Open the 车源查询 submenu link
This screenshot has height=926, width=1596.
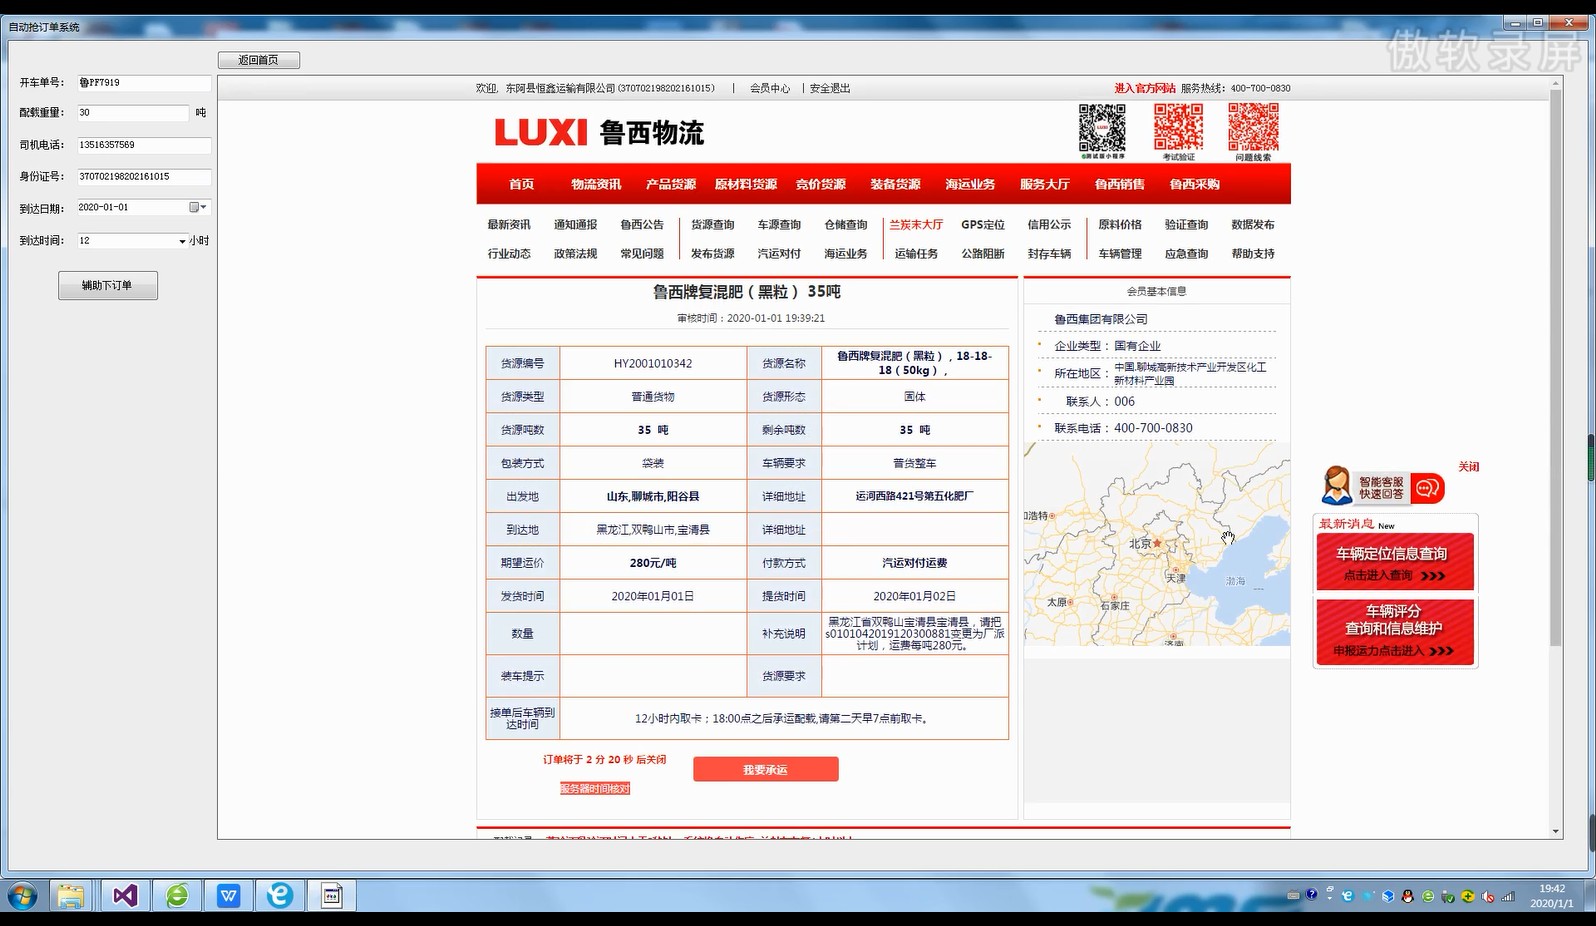pos(779,225)
